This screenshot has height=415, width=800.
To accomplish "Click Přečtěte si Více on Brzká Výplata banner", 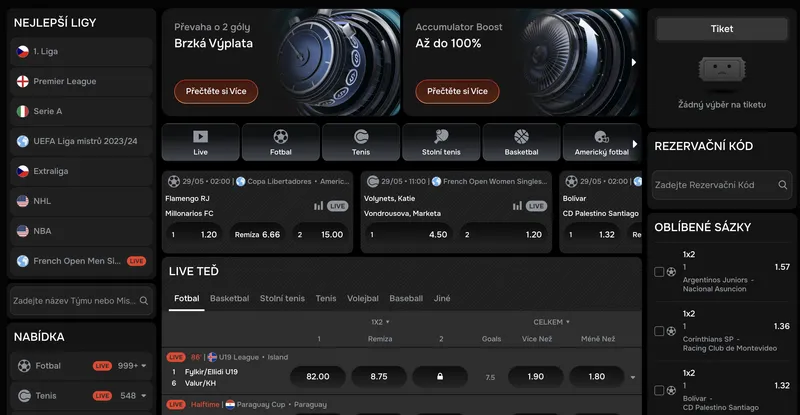I will (217, 92).
